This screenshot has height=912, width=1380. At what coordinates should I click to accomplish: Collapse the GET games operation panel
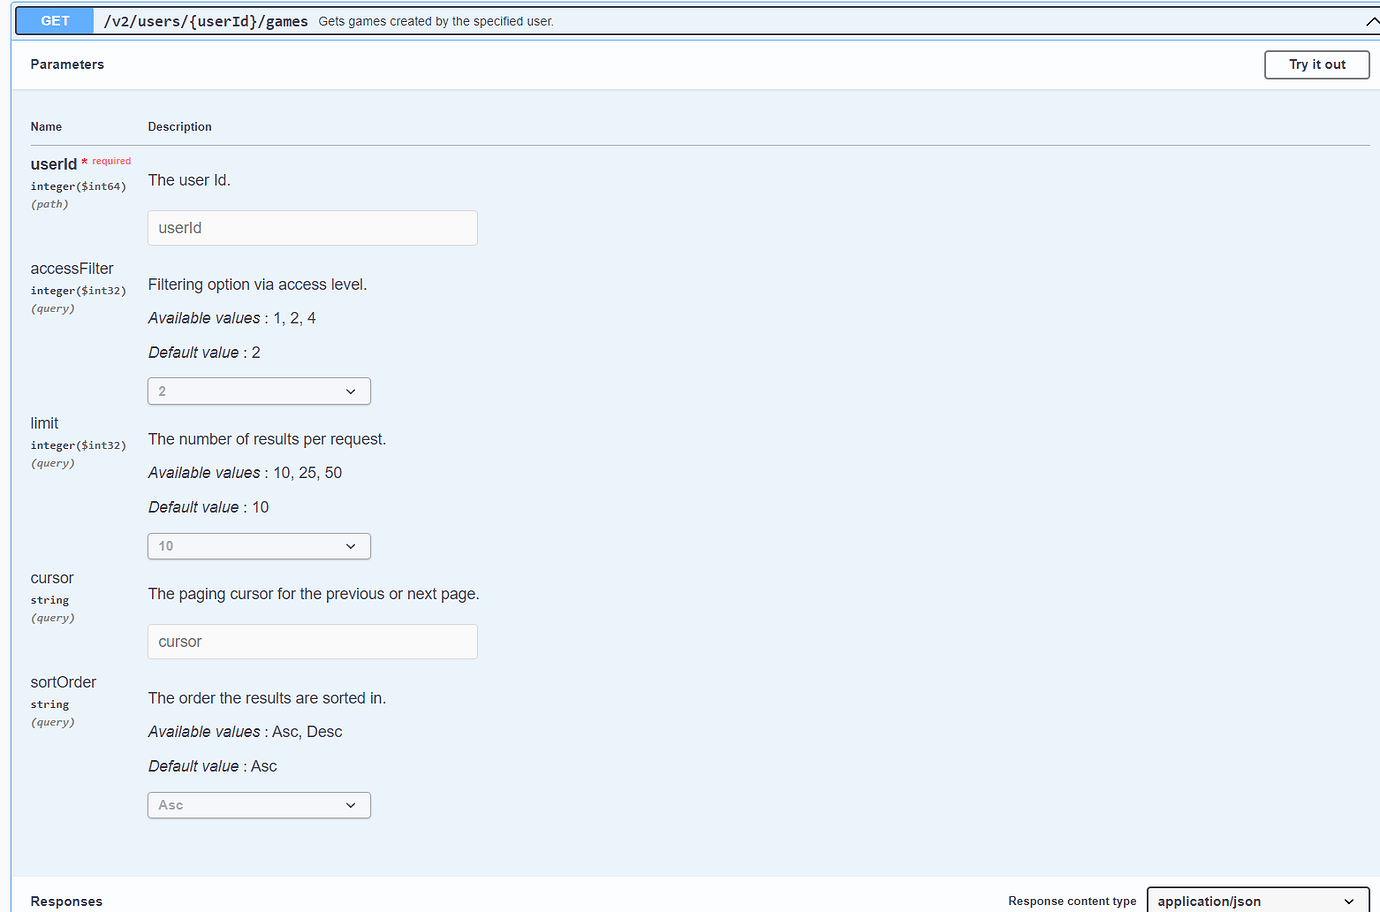1371,20
